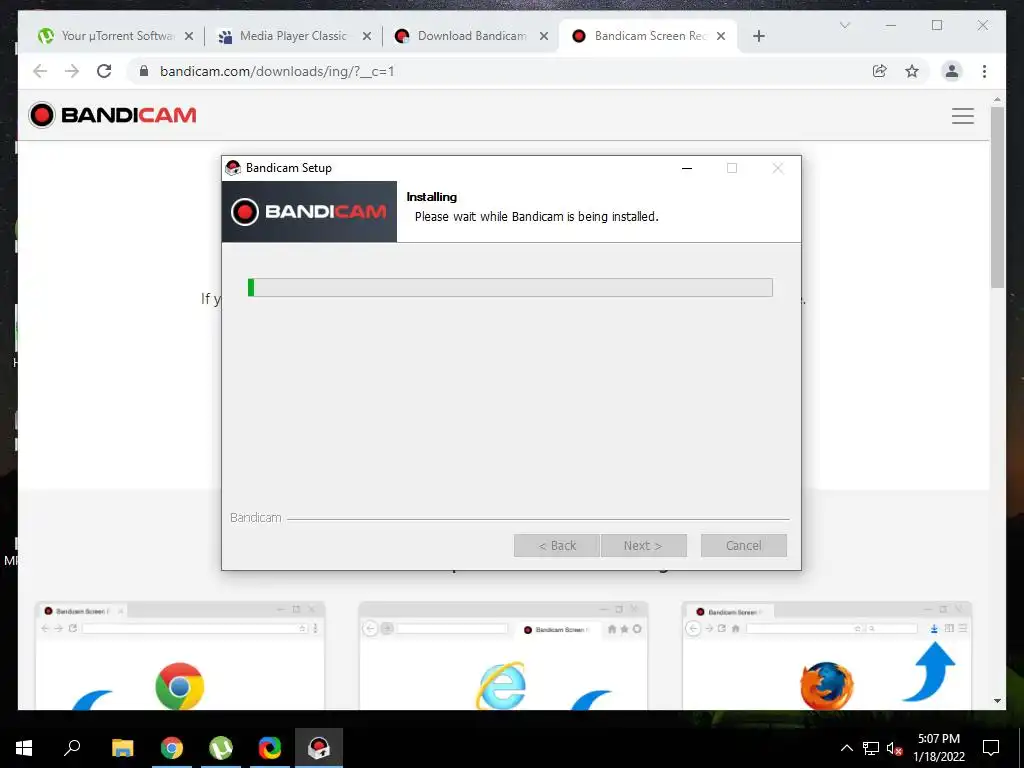This screenshot has height=768, width=1024.
Task: Click the Chrome browser instructions thumbnail
Action: click(180, 655)
